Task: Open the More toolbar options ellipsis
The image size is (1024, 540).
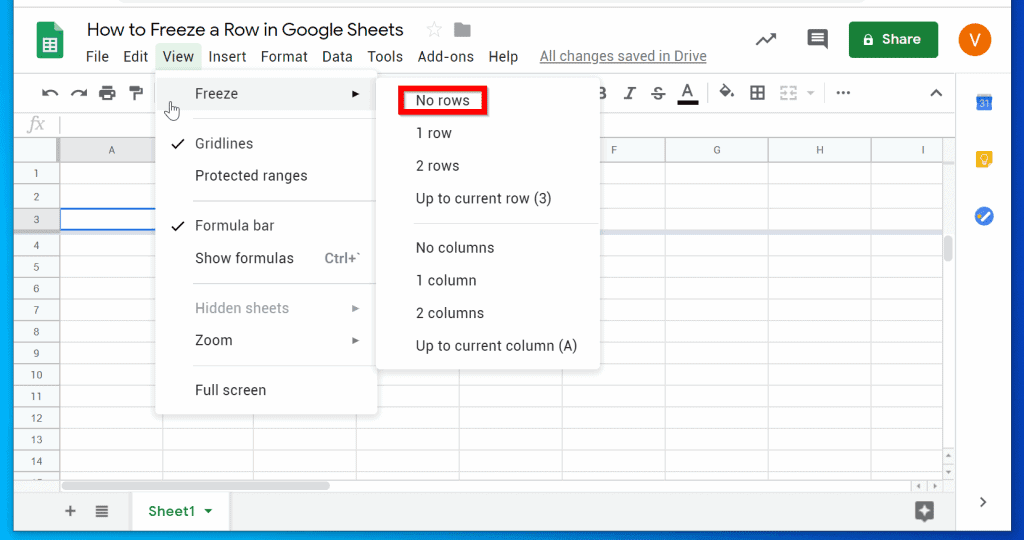Action: point(843,93)
